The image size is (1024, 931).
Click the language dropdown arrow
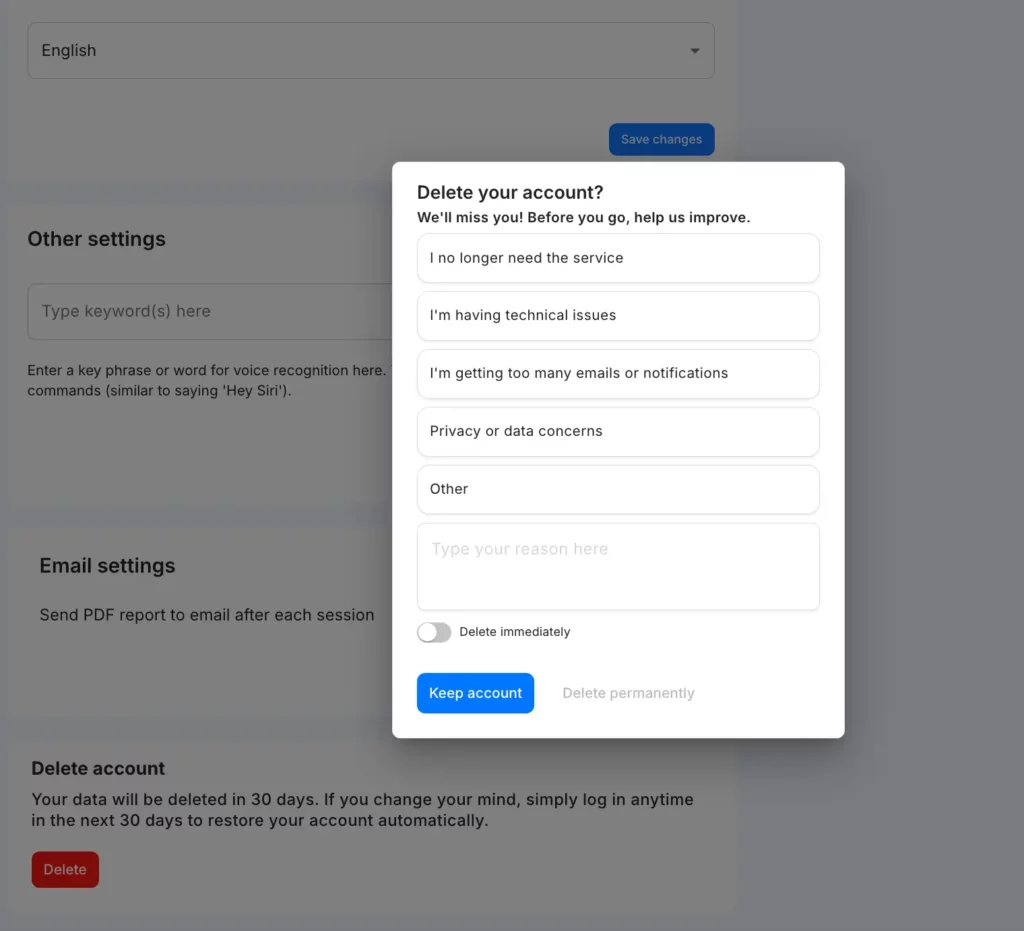[695, 51]
